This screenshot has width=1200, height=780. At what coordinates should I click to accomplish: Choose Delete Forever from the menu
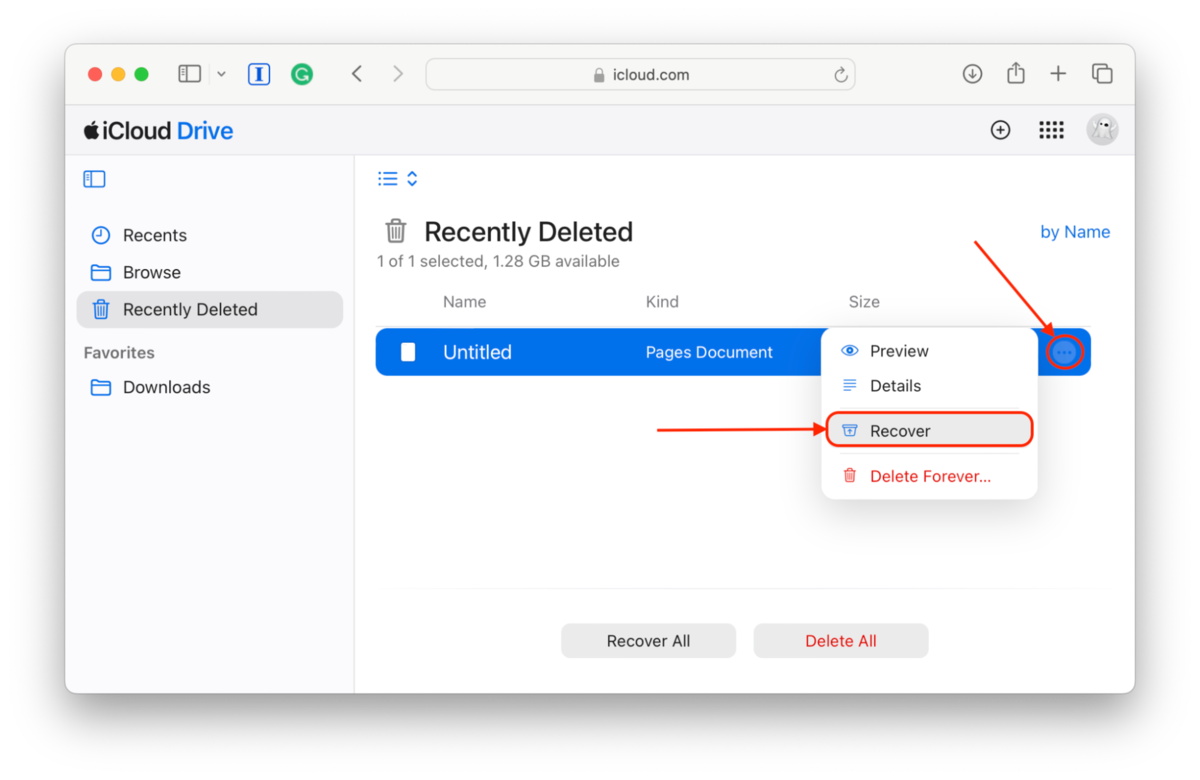929,476
